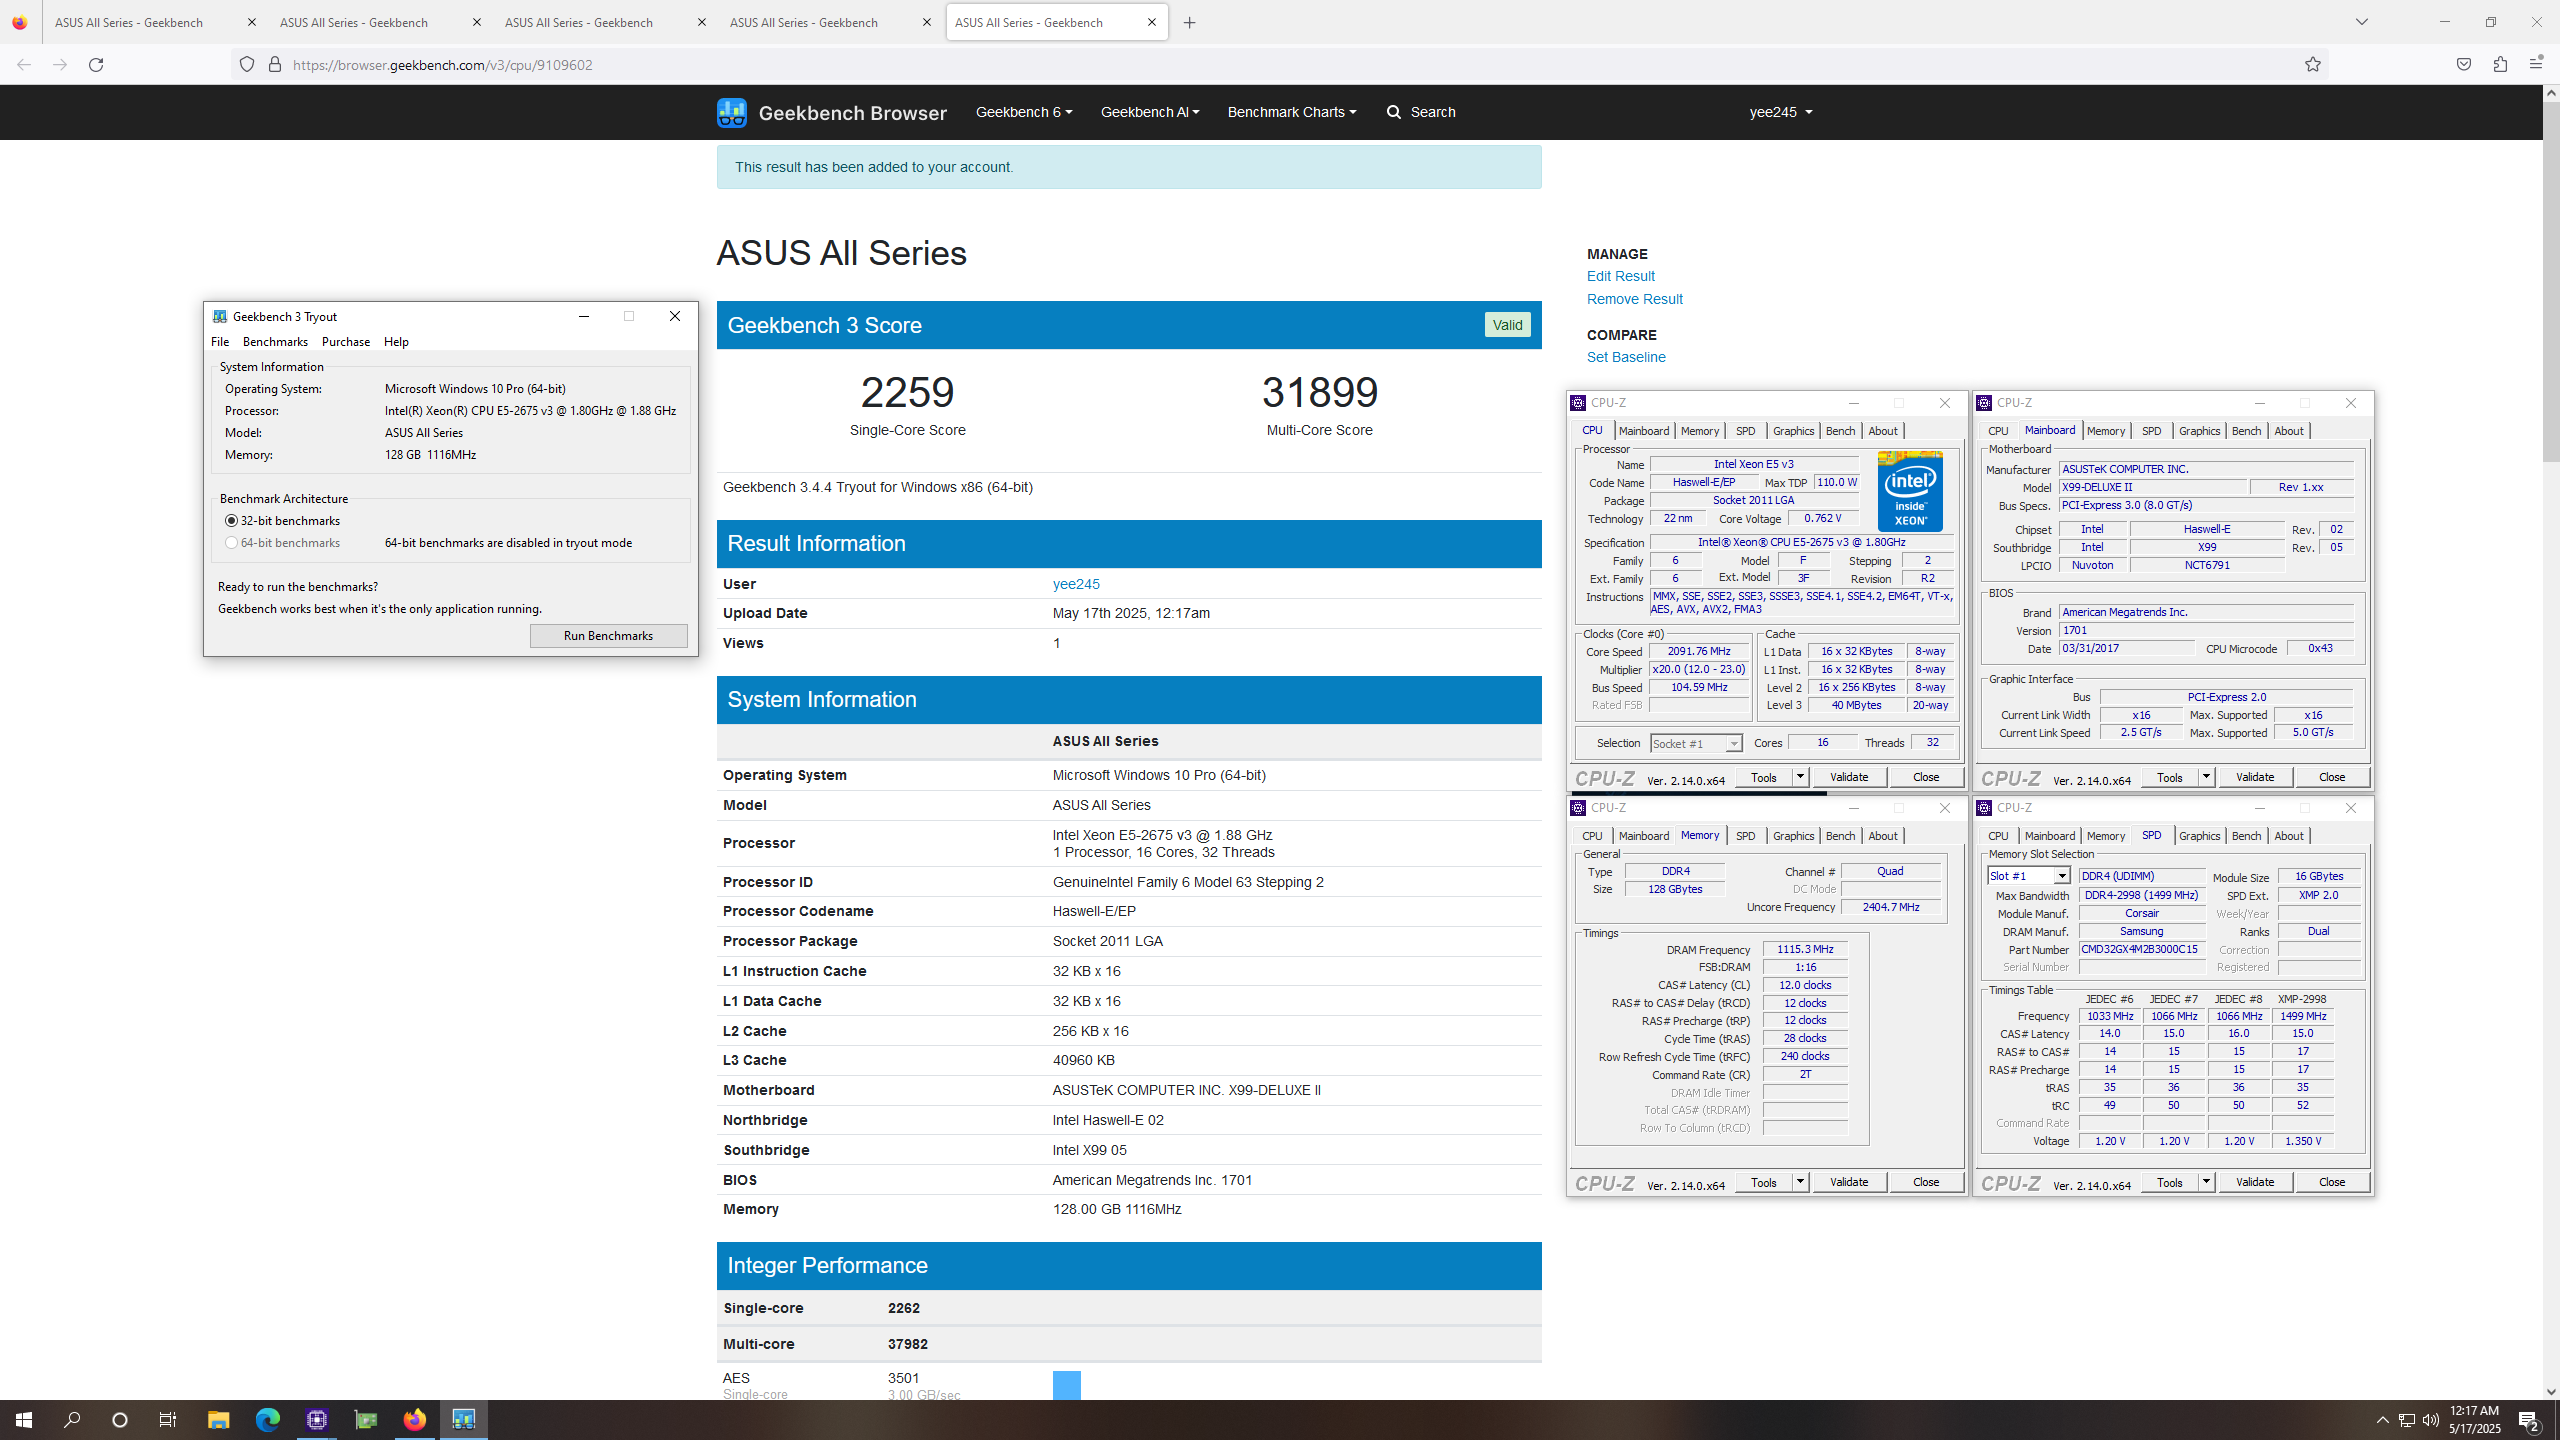Select 64-bit benchmarks radio button
This screenshot has width=2560, height=1440.
(232, 543)
